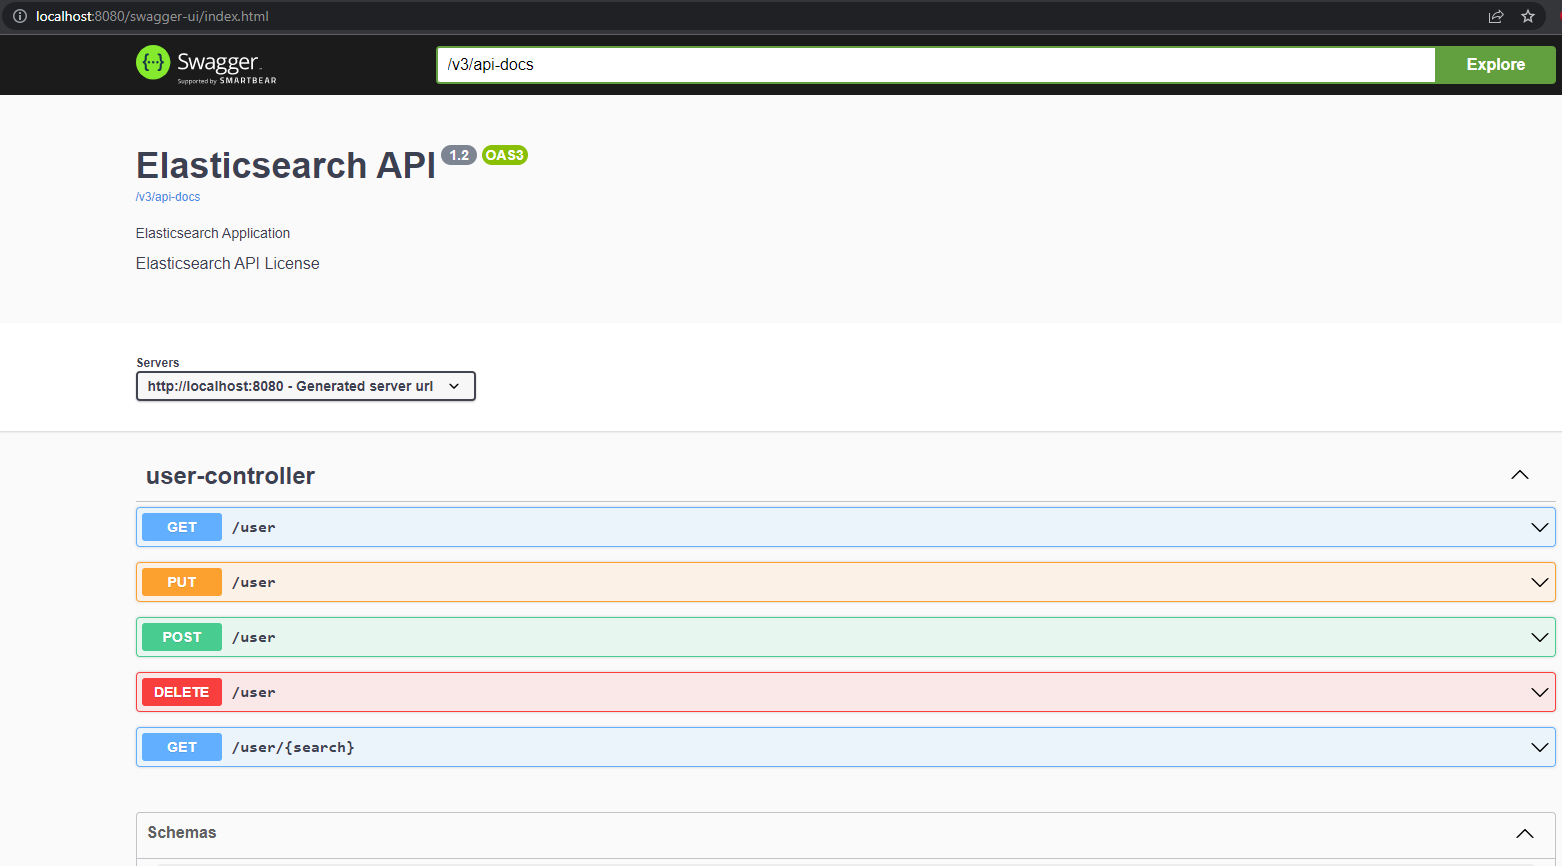Image resolution: width=1562 pixels, height=866 pixels.
Task: Click the PUT badge on /user endpoint
Action: [x=181, y=581]
